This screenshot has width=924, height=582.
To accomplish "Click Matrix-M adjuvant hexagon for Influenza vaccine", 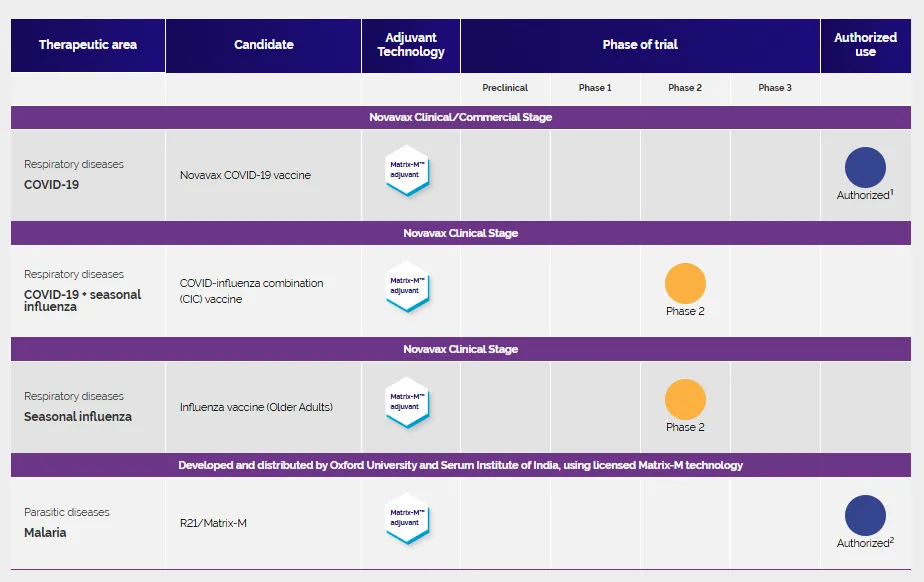I will pos(408,403).
